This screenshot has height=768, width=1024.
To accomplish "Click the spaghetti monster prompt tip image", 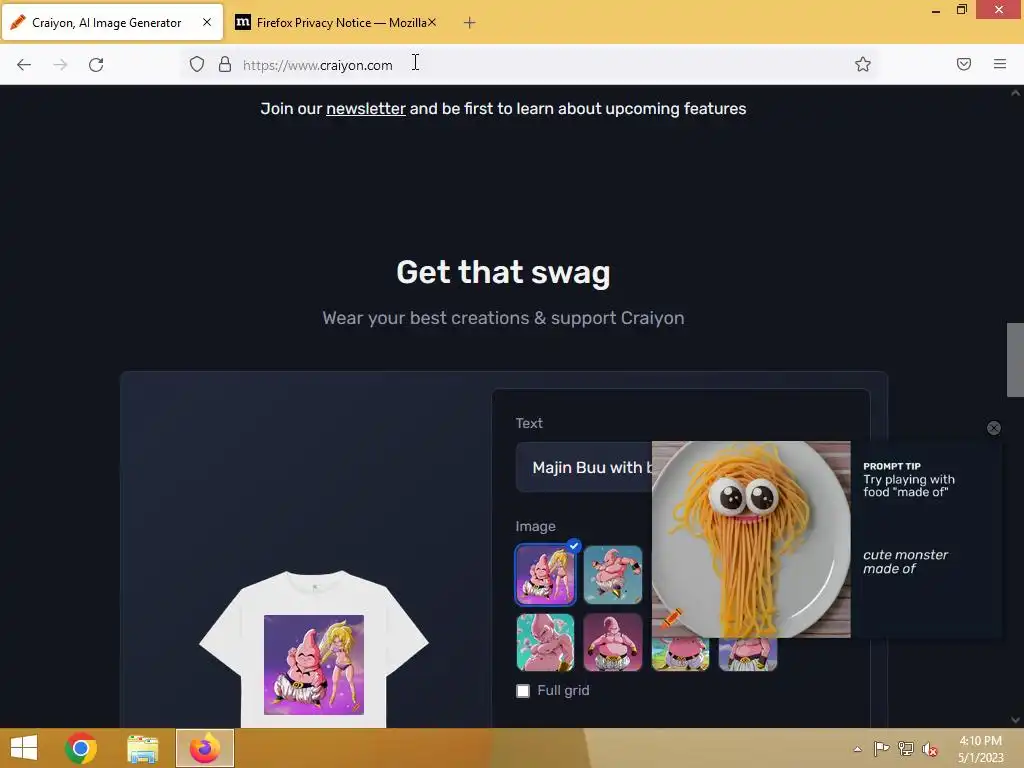I will point(751,539).
